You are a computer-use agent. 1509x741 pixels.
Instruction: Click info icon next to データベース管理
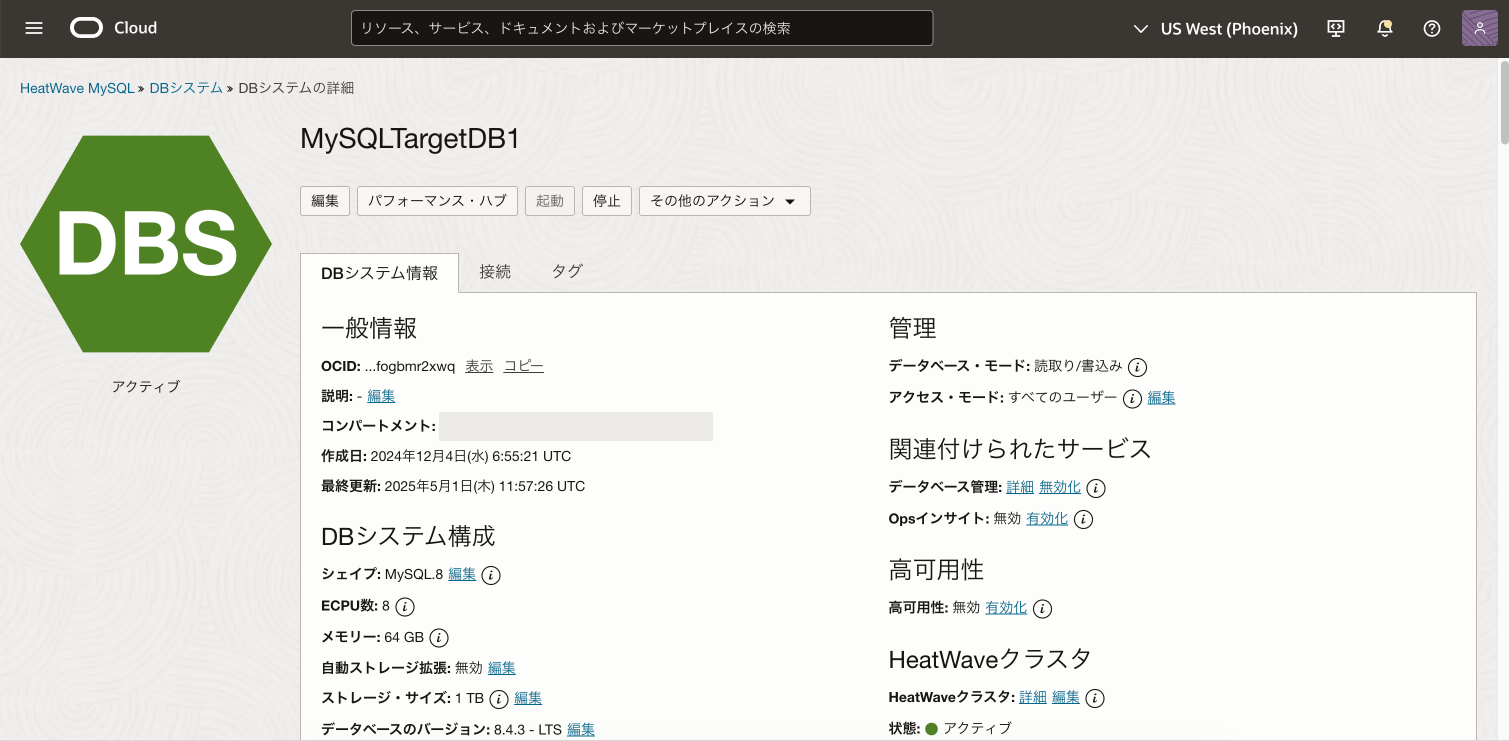(1096, 488)
